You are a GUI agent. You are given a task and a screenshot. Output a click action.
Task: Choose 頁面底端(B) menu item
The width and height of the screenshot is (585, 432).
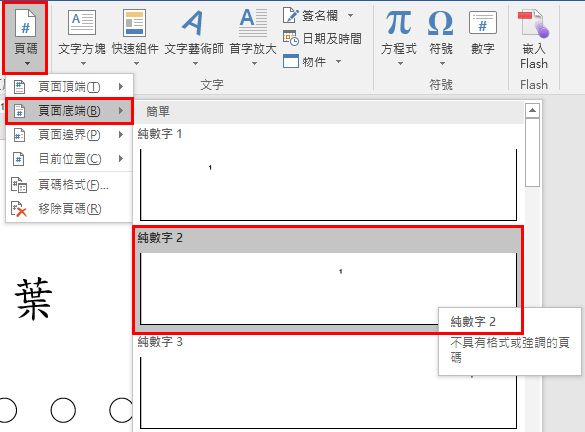click(x=69, y=111)
